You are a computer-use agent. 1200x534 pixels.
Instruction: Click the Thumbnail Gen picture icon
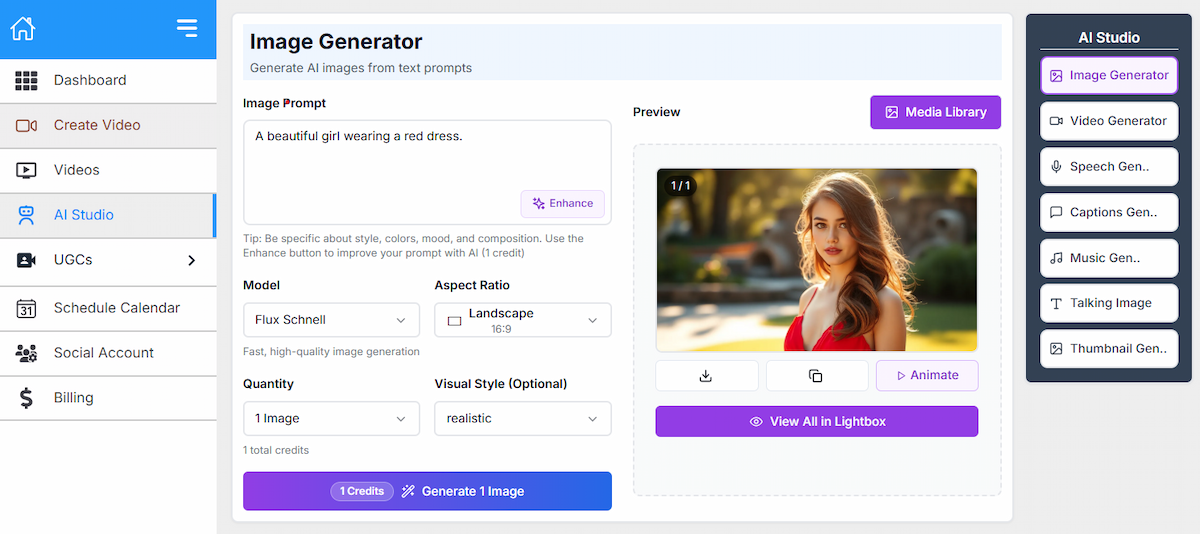click(1056, 349)
